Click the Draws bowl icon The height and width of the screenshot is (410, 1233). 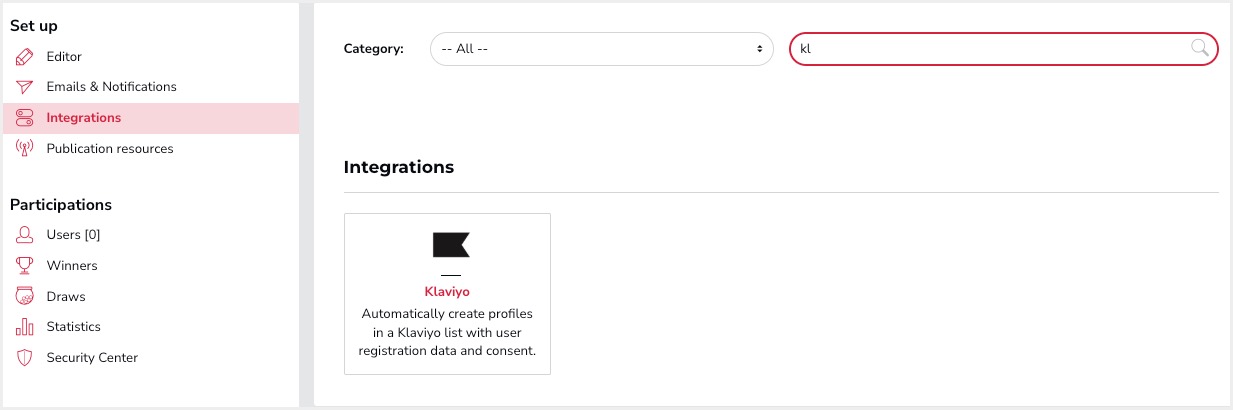tap(25, 297)
